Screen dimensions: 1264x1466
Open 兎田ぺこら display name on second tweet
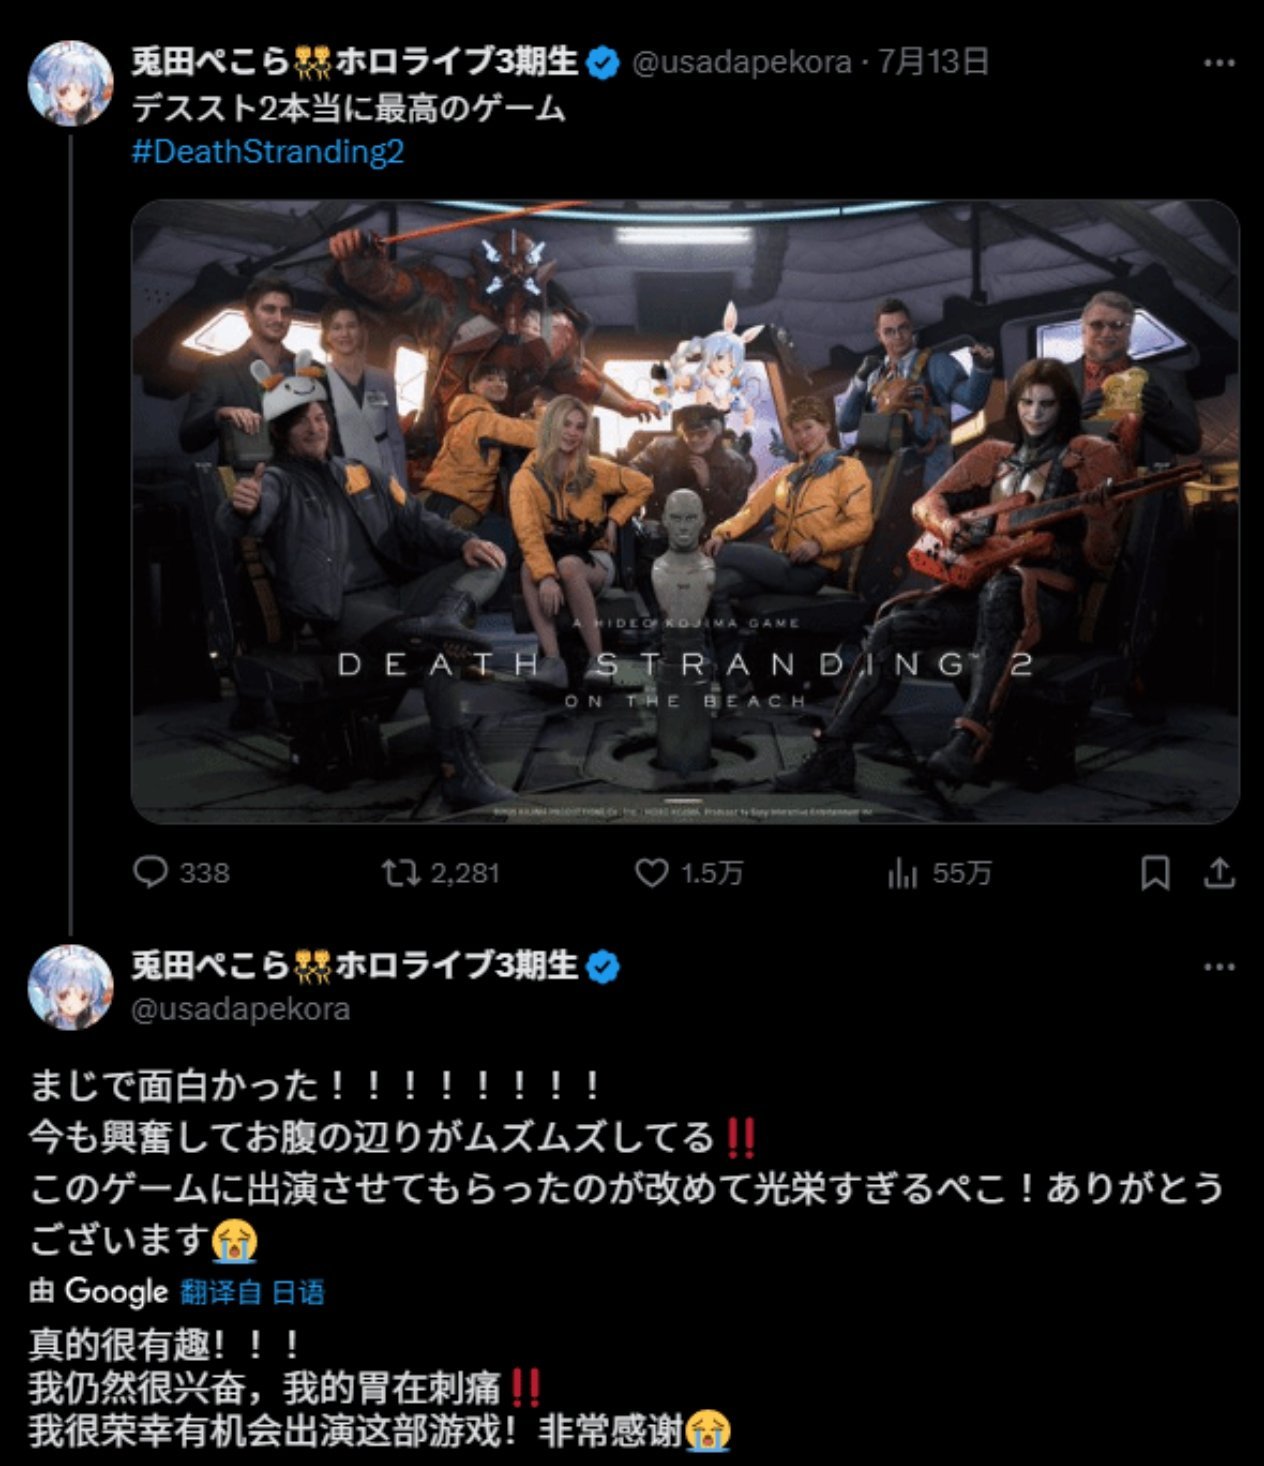coord(355,965)
